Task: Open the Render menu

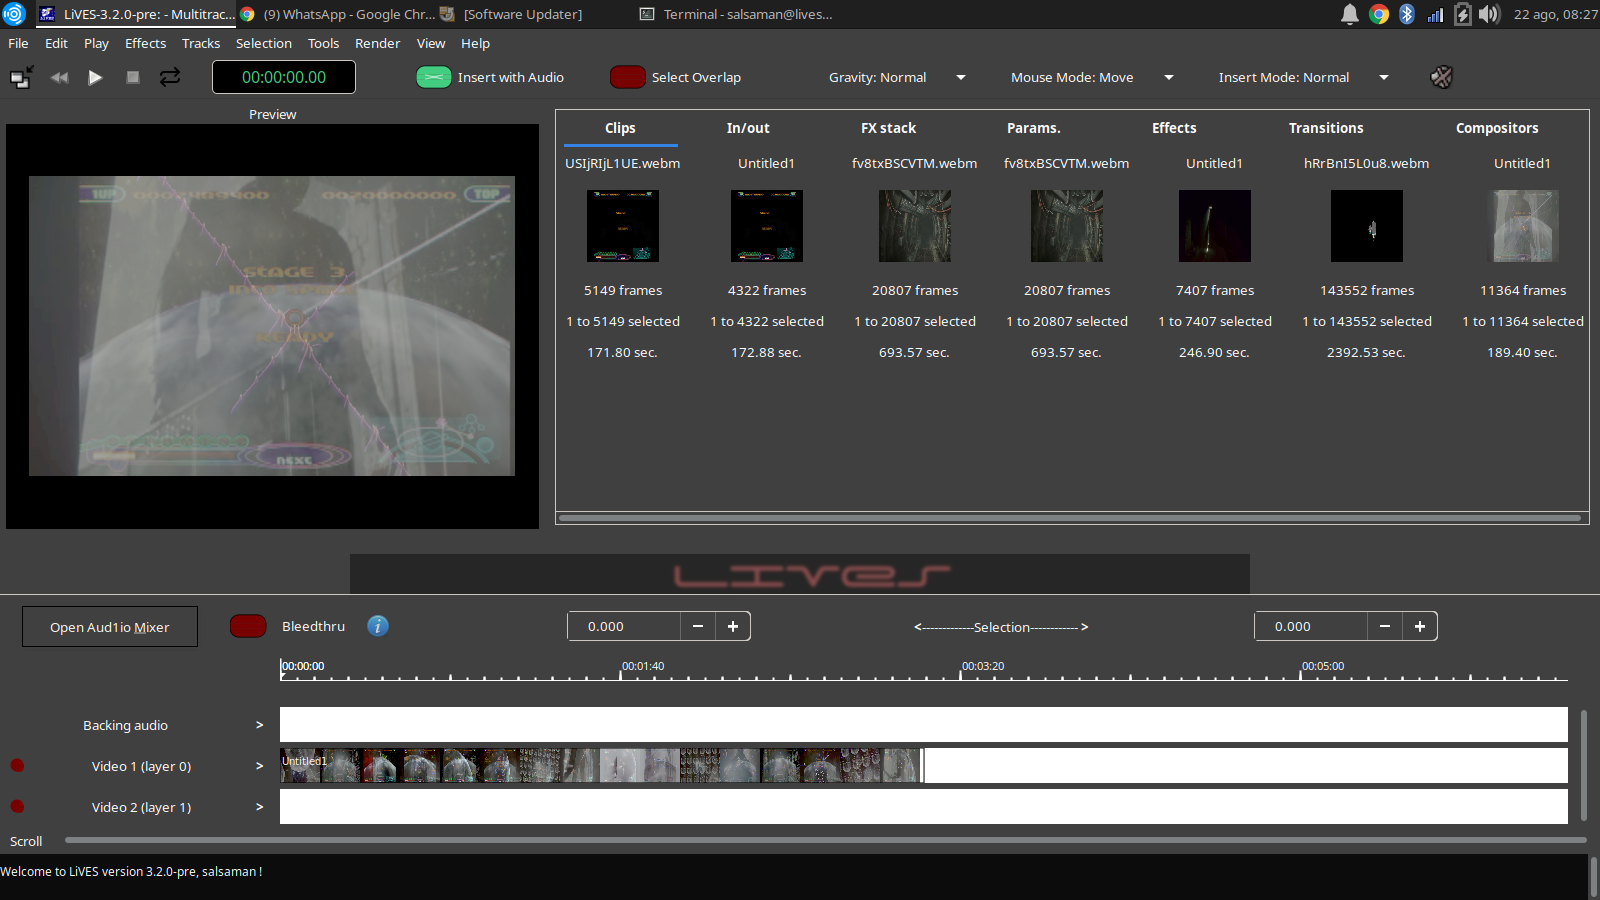Action: [x=377, y=43]
